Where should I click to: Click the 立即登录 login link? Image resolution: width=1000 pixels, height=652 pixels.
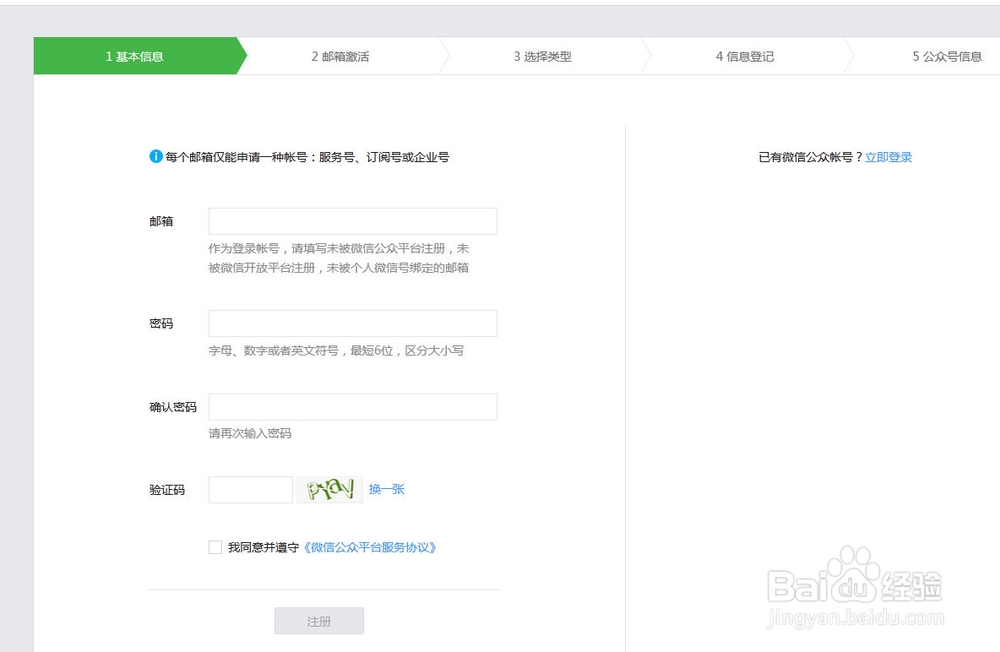(x=888, y=157)
